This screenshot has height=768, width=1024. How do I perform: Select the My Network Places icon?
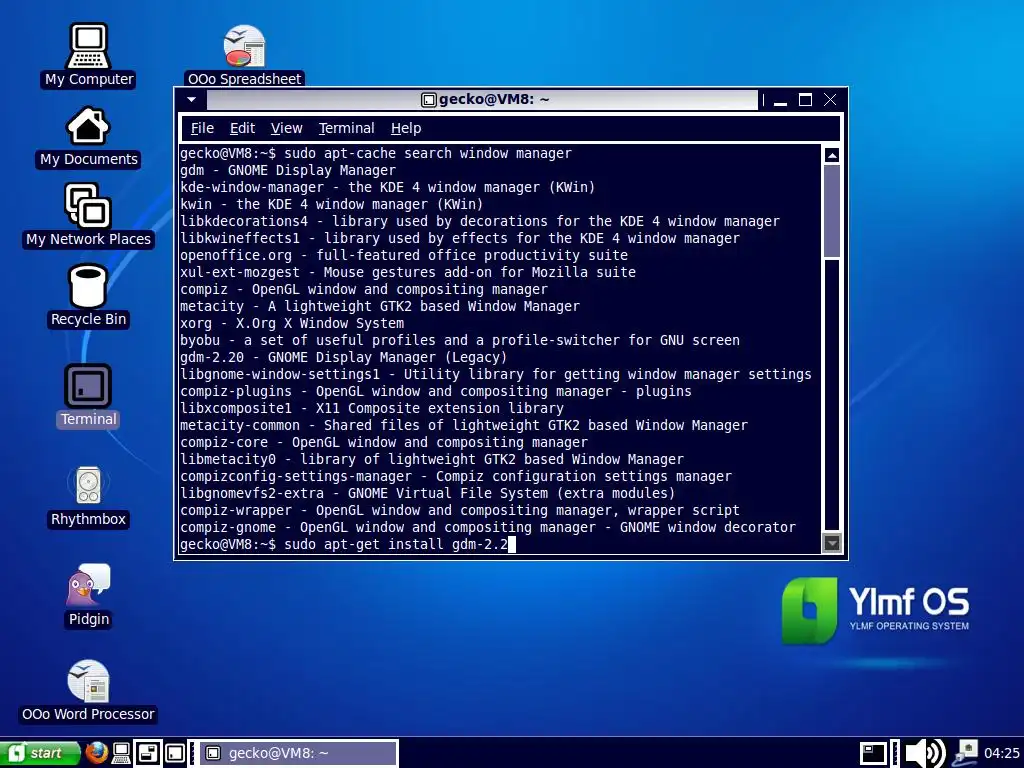coord(88,216)
